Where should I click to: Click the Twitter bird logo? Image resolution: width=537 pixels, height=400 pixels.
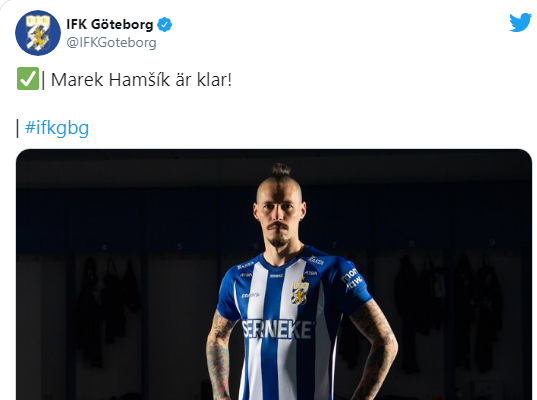tap(520, 23)
